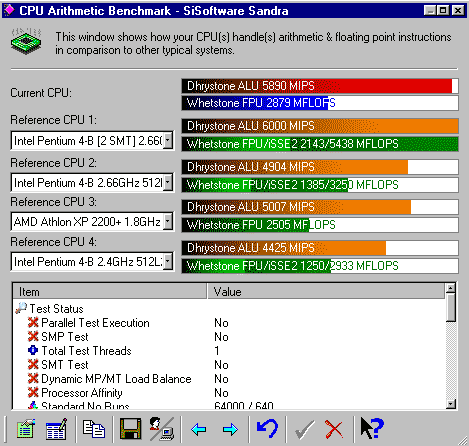Click the No value for Processor Affinity
The width and height of the screenshot is (469, 446).
(221, 393)
